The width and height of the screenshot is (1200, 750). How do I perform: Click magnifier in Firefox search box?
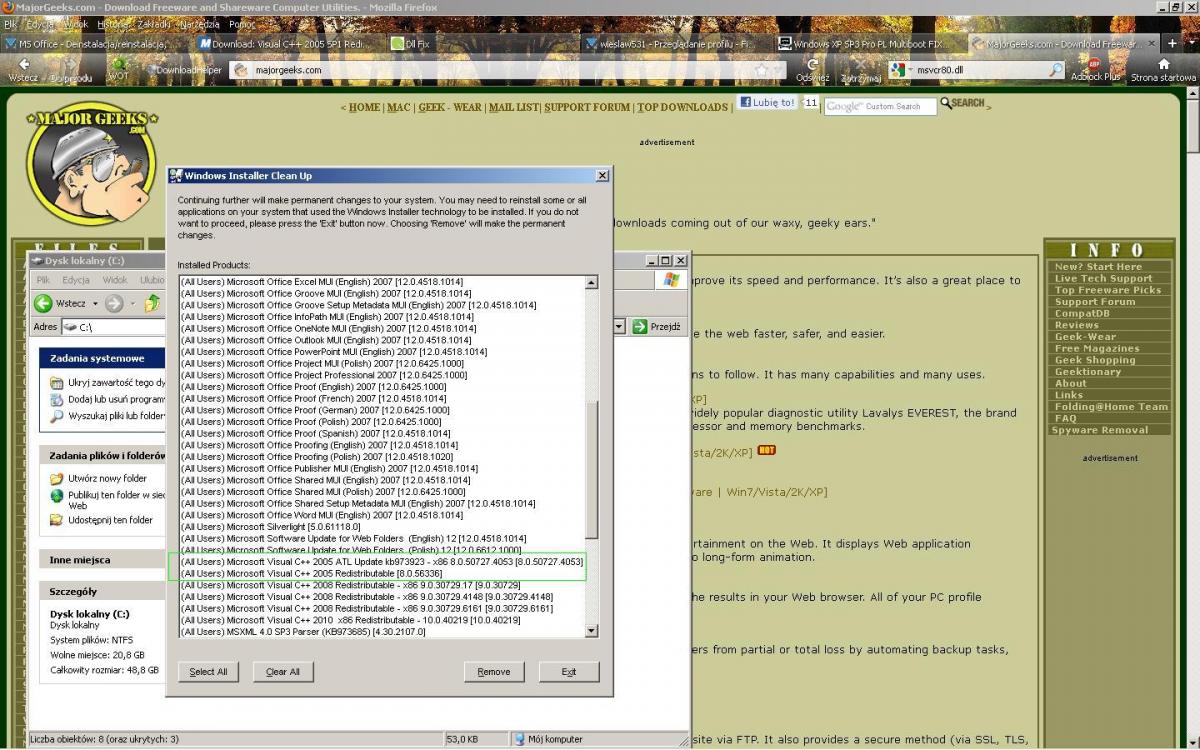click(x=1055, y=70)
